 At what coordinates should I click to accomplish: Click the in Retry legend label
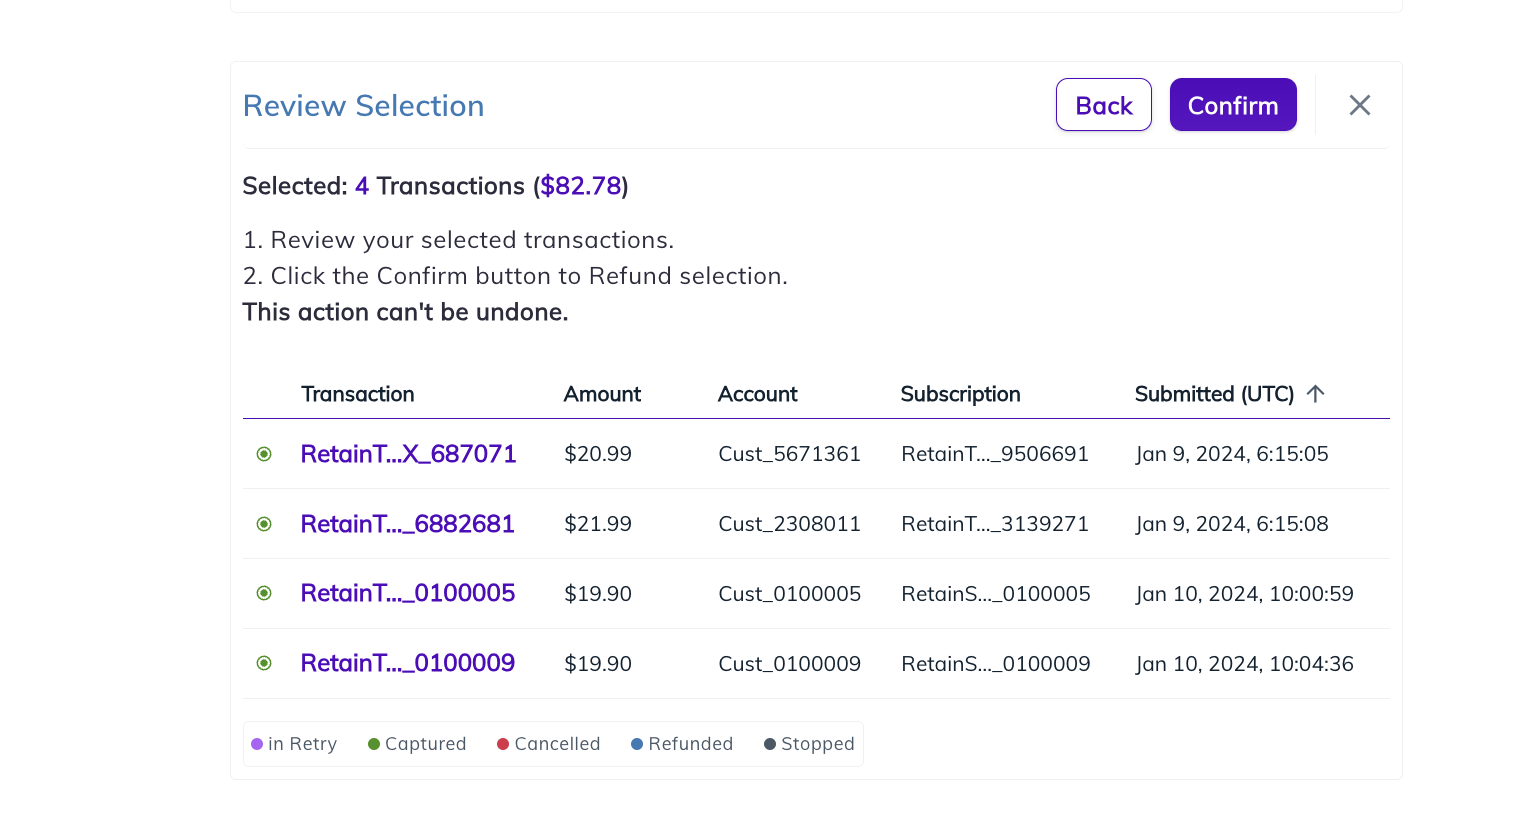[x=302, y=744]
